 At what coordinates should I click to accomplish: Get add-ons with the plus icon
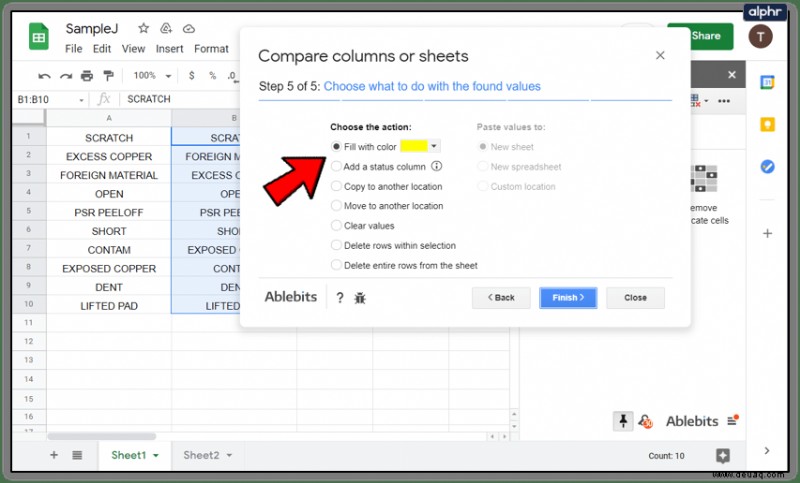pos(767,234)
